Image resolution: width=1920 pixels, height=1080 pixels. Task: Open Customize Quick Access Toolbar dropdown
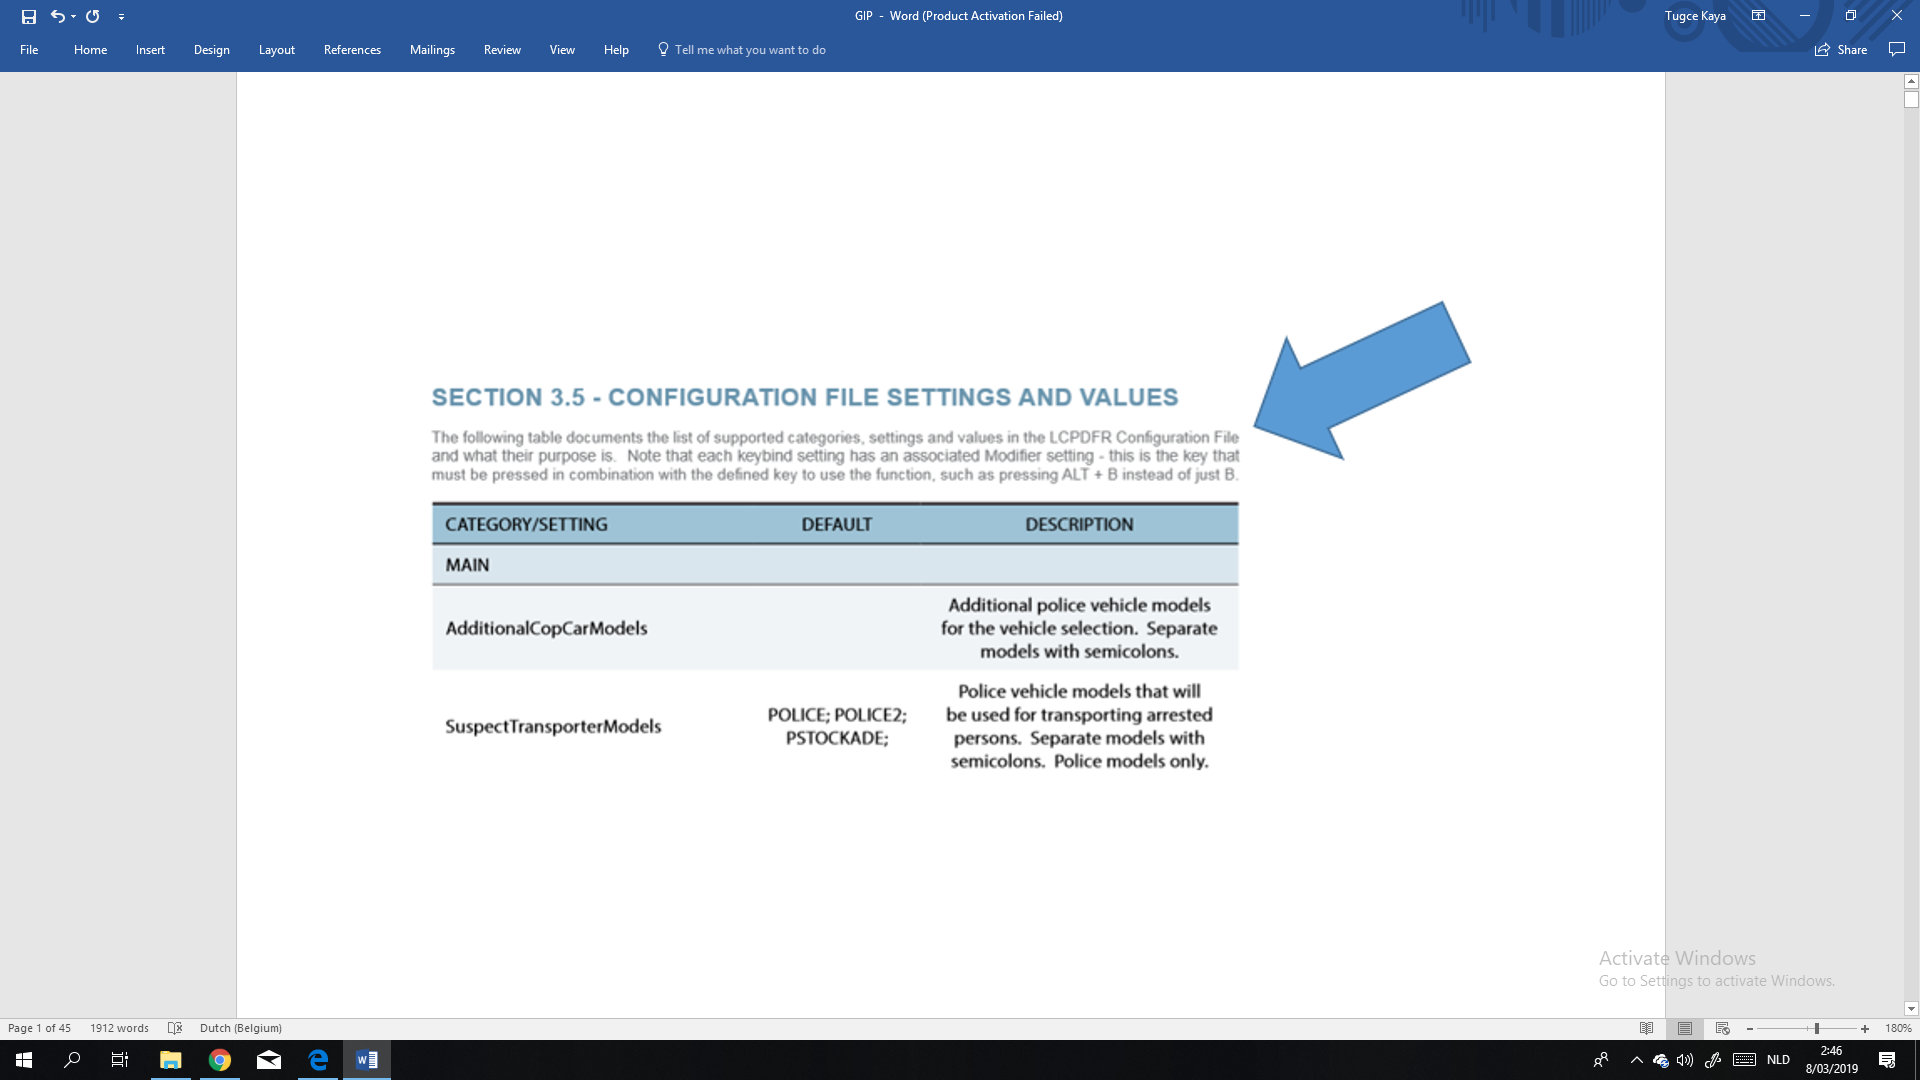pyautogui.click(x=121, y=17)
